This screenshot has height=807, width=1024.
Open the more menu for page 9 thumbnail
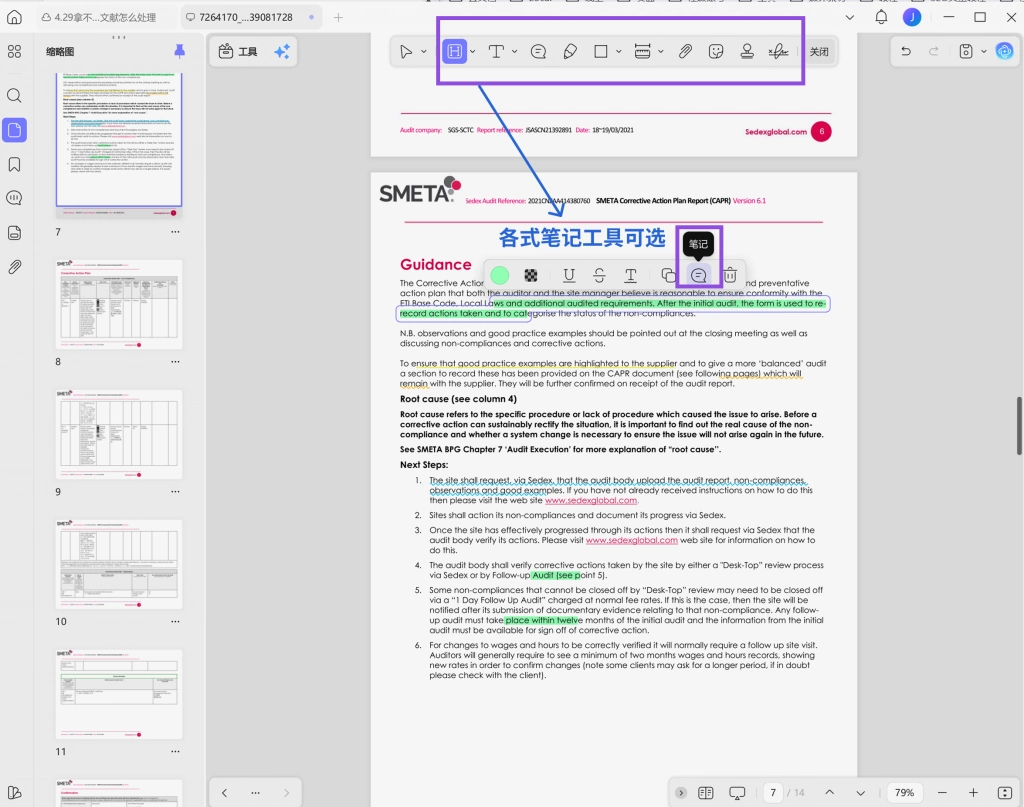[x=175, y=492]
